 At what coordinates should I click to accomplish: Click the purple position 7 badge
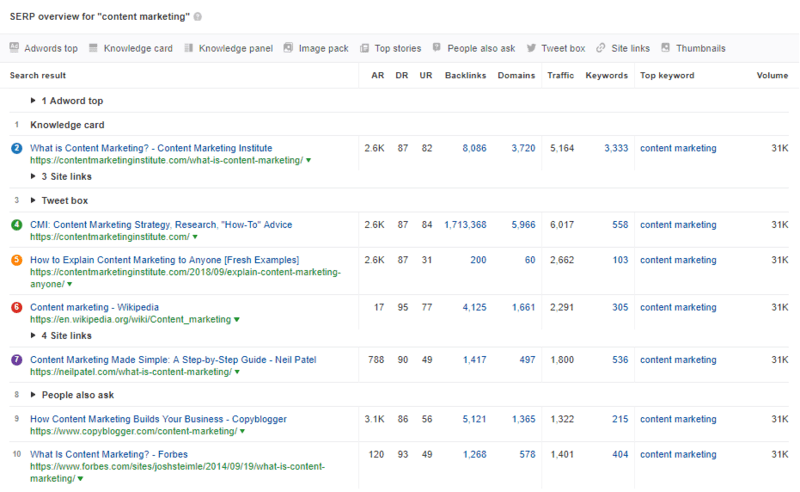click(x=17, y=360)
